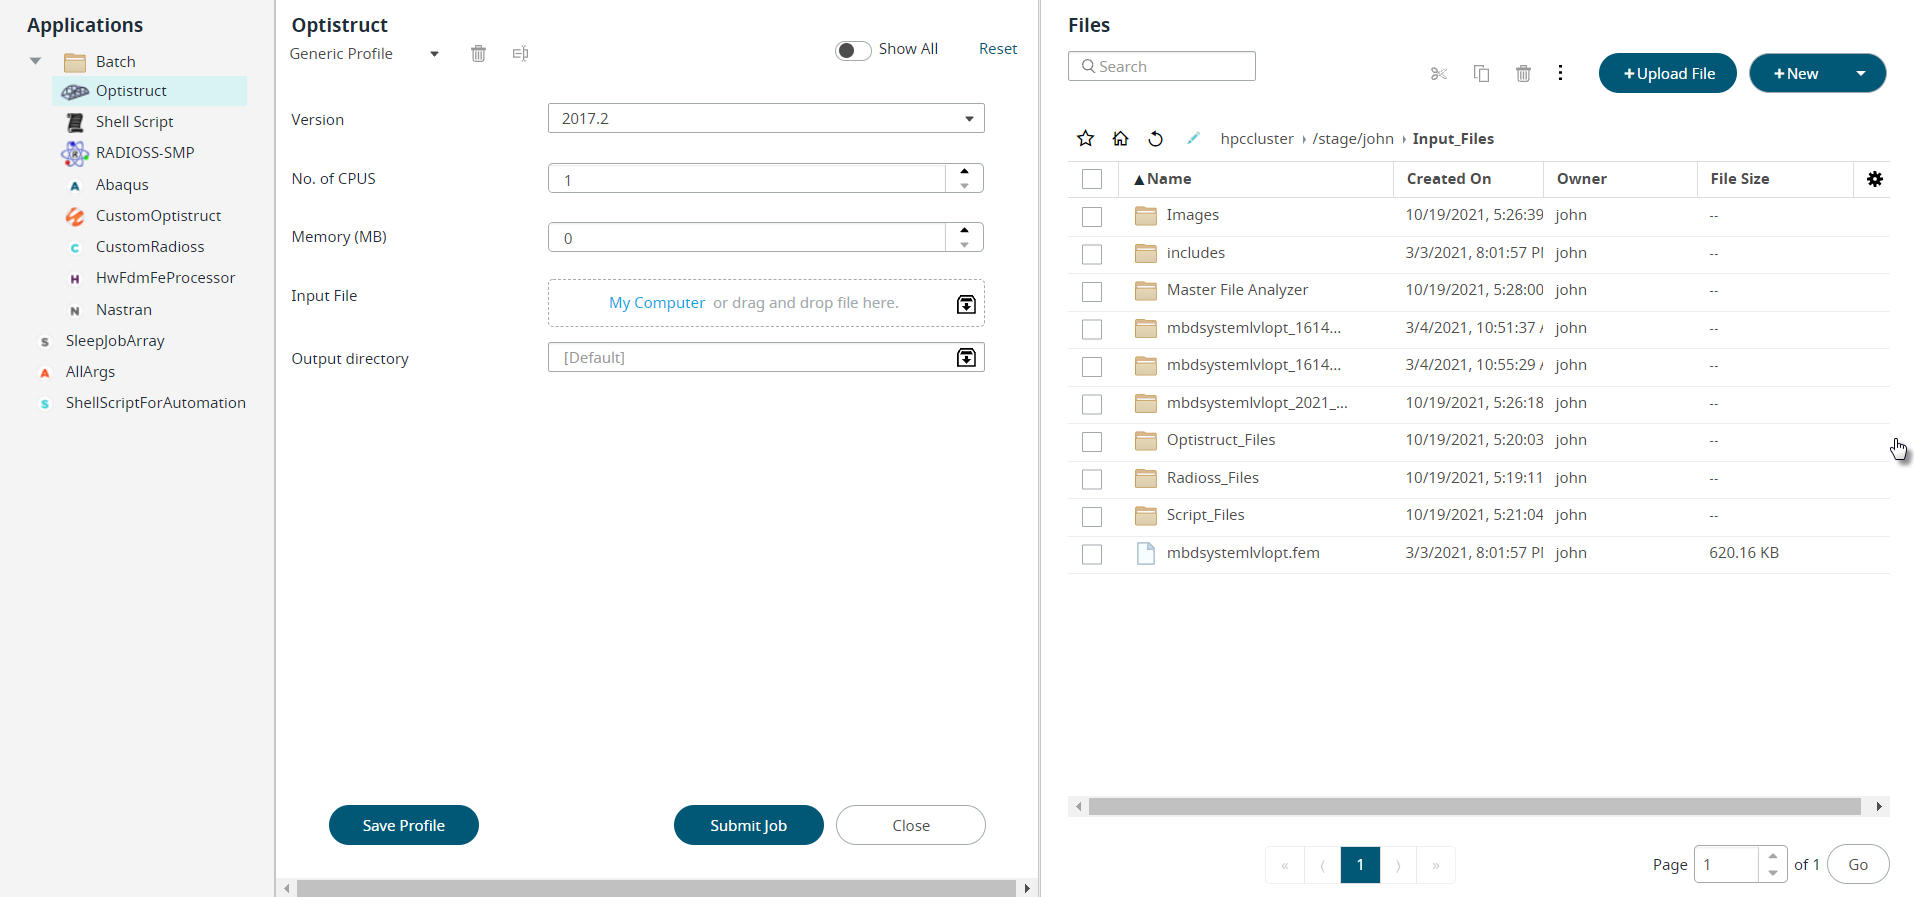Click the cut (scissors) icon in Files toolbar
The width and height of the screenshot is (1914, 897).
(1438, 74)
